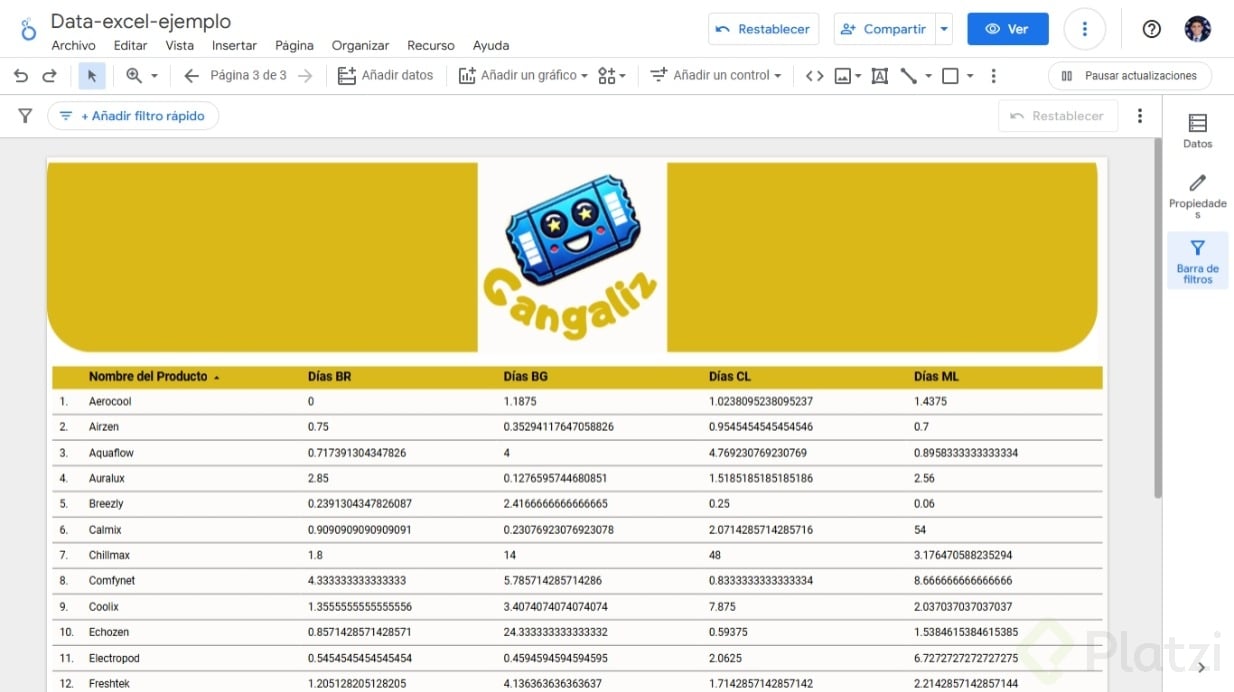Open Barra de filtros panel
This screenshot has height=692, width=1234.
click(x=1197, y=261)
